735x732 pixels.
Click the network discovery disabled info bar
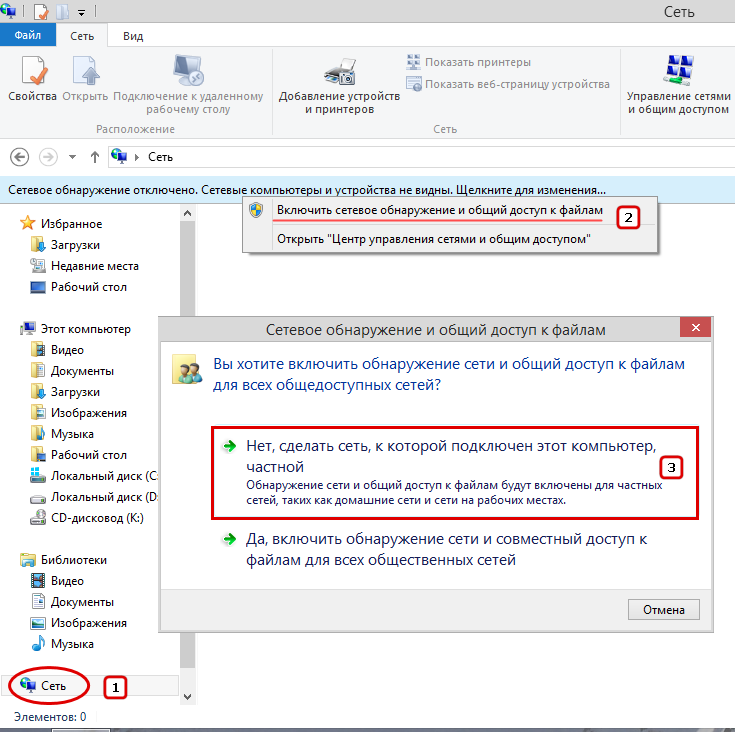[x=368, y=190]
